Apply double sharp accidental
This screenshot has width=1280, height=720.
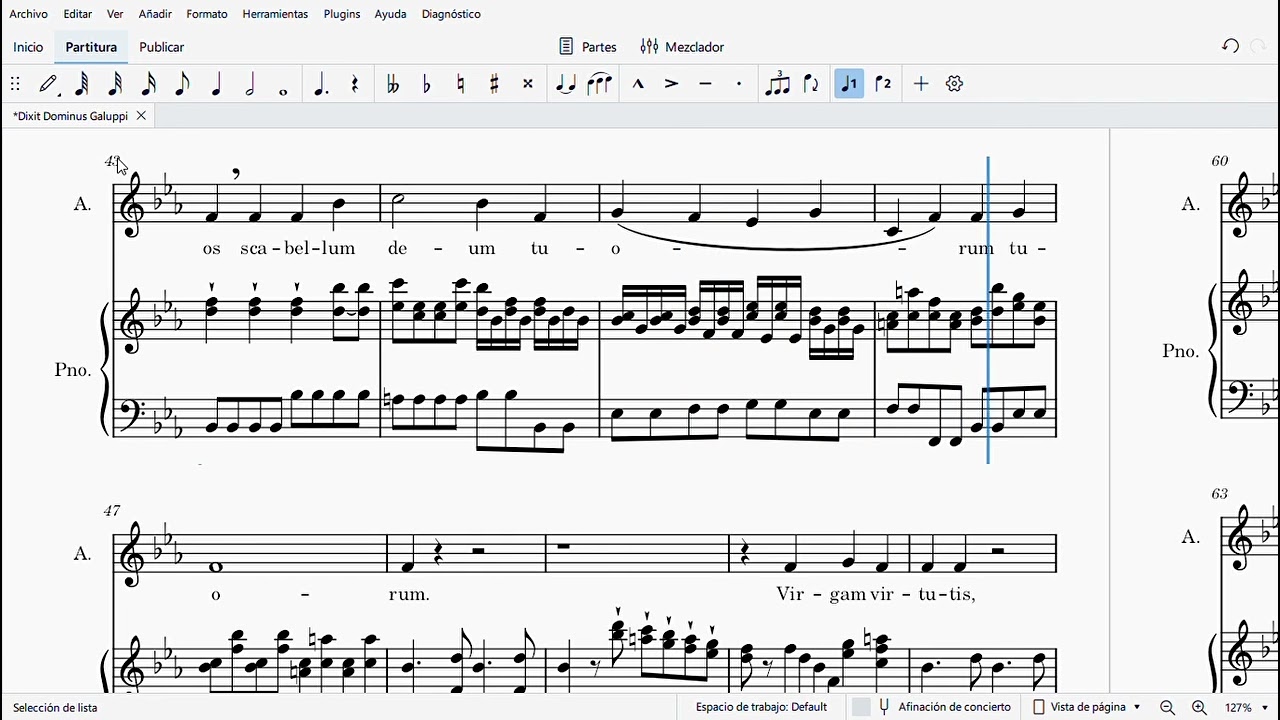pyautogui.click(x=528, y=84)
